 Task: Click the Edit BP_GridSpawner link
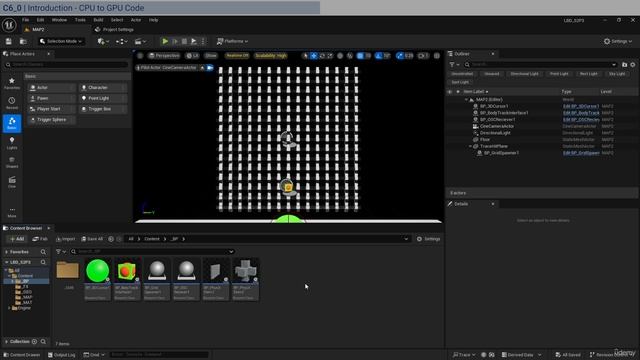pos(581,153)
